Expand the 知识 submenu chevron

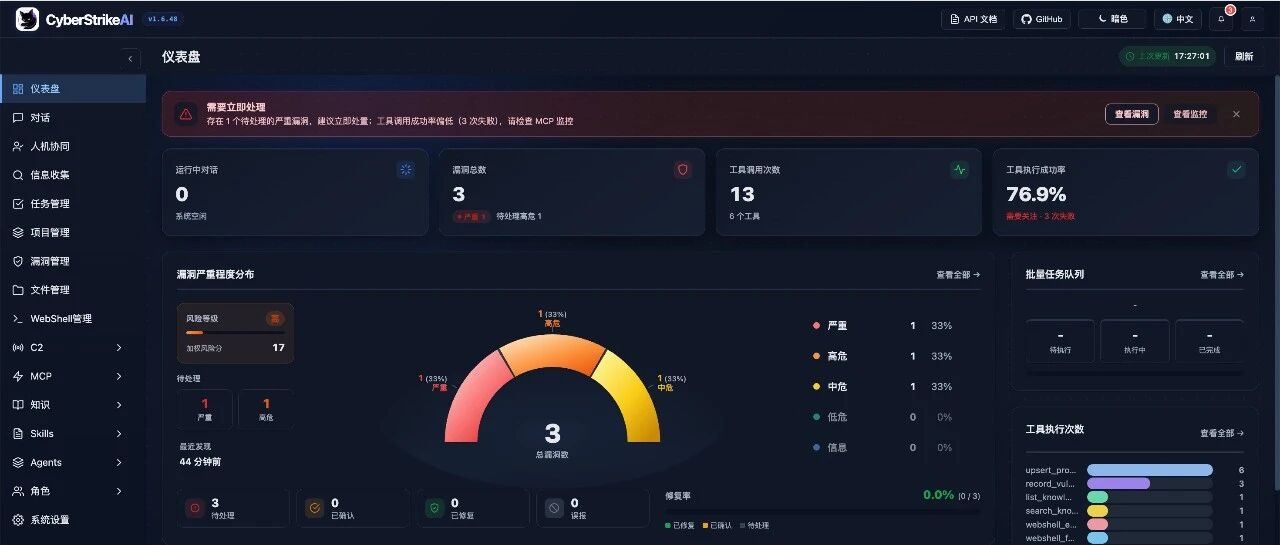[x=119, y=405]
